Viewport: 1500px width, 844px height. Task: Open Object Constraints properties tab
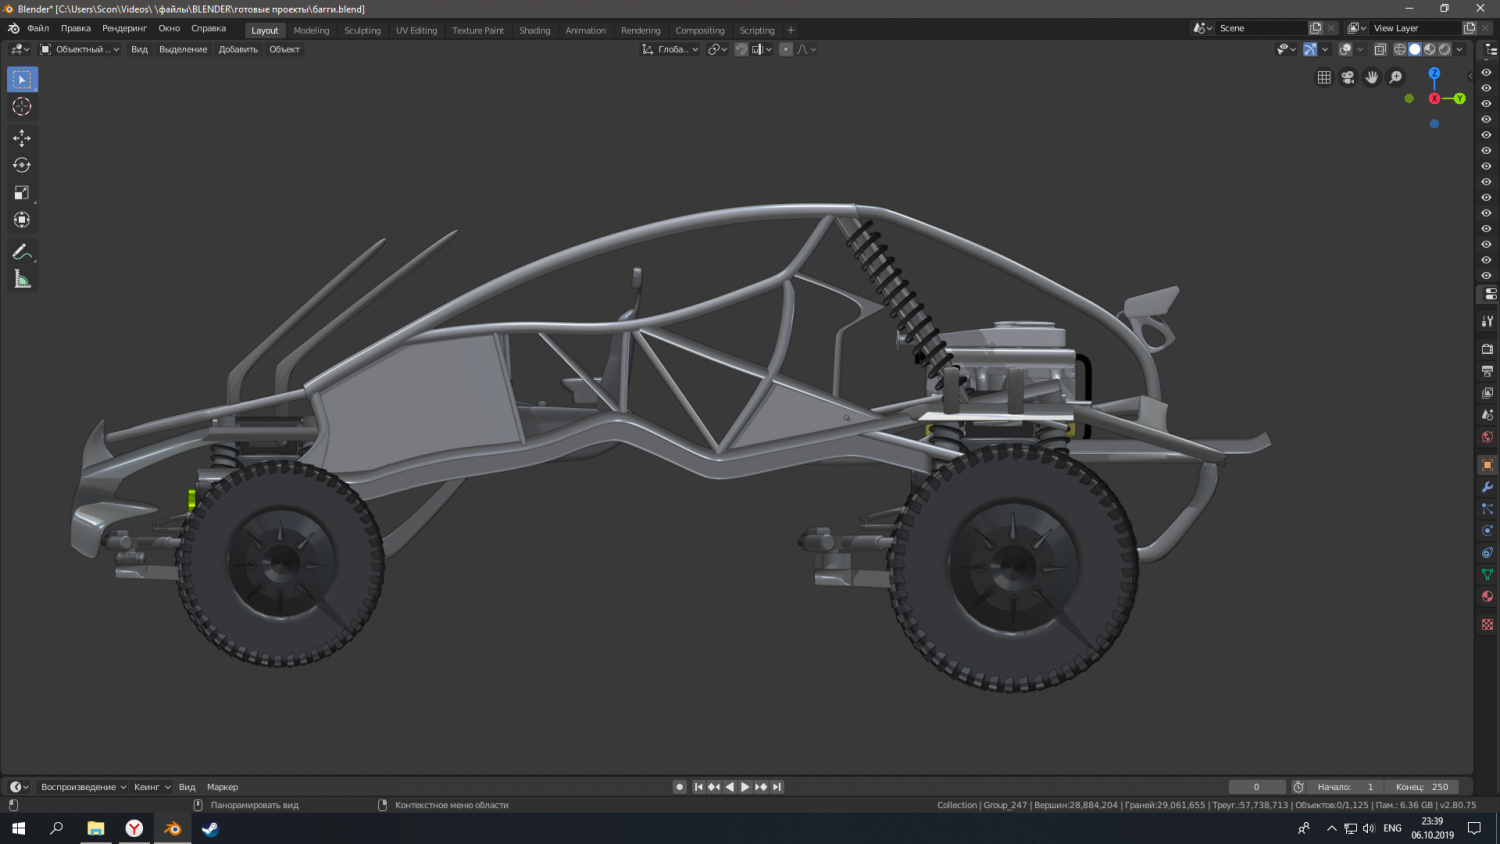click(x=1488, y=553)
